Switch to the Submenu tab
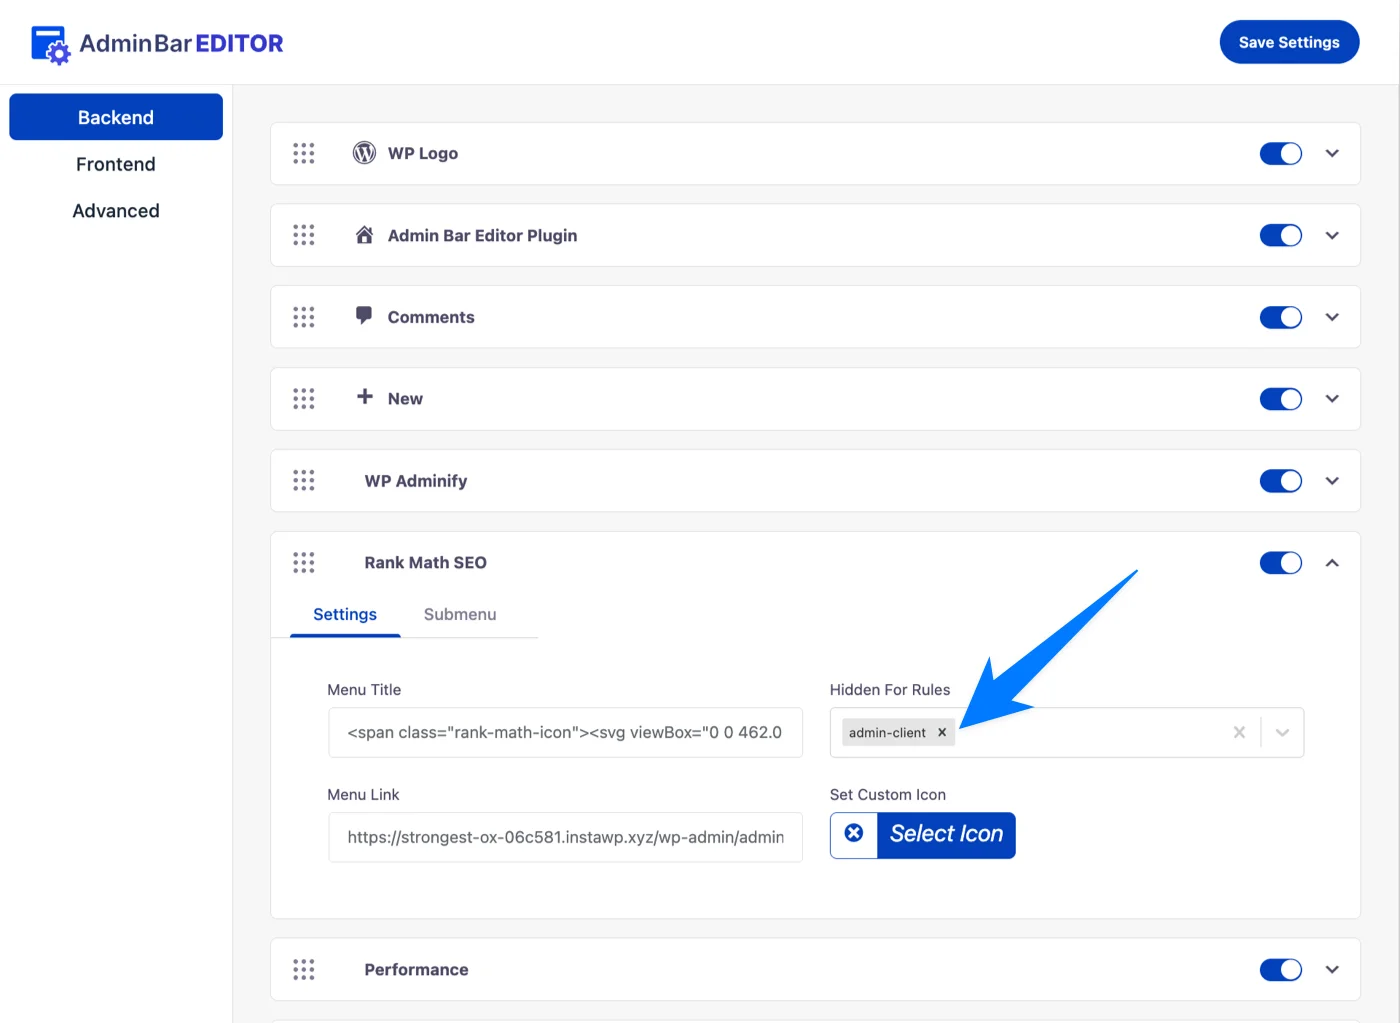 (x=459, y=614)
